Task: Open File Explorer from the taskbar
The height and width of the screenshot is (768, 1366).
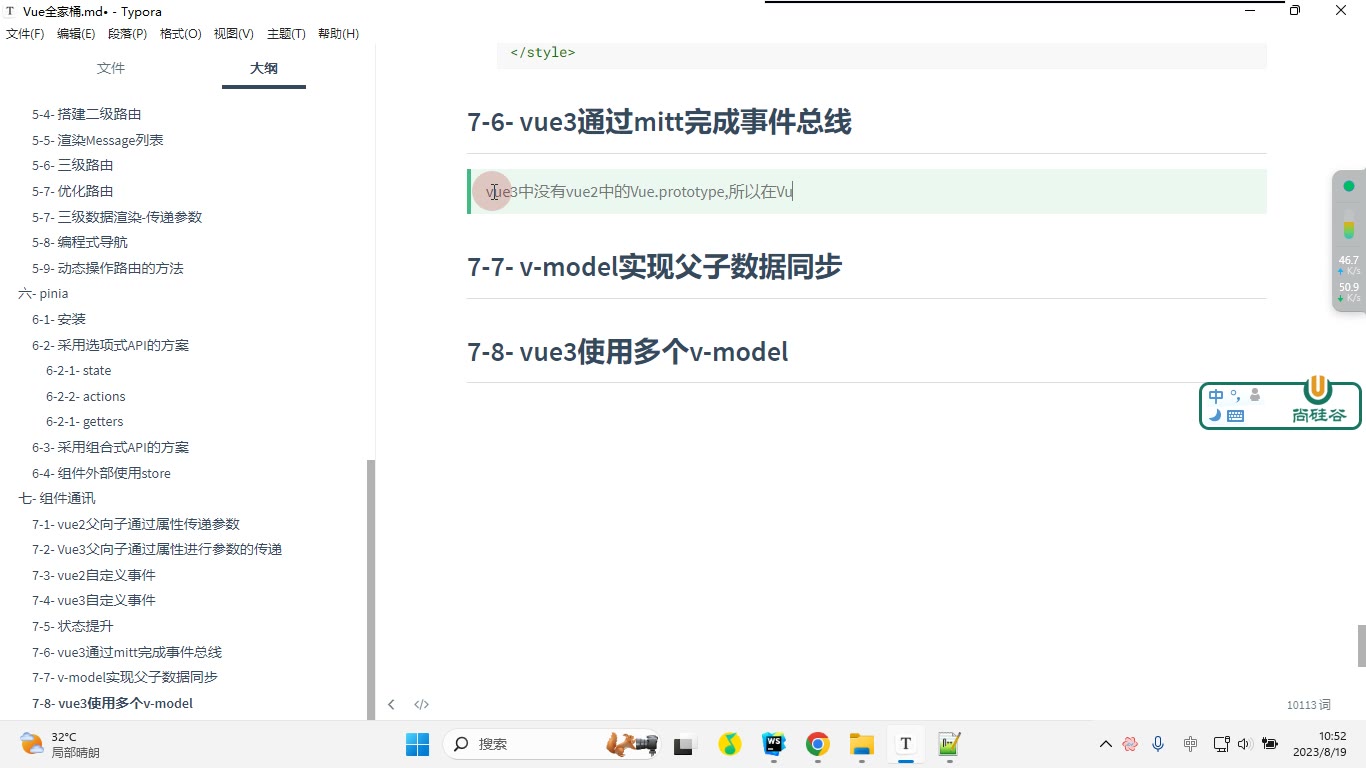Action: pyautogui.click(x=862, y=744)
